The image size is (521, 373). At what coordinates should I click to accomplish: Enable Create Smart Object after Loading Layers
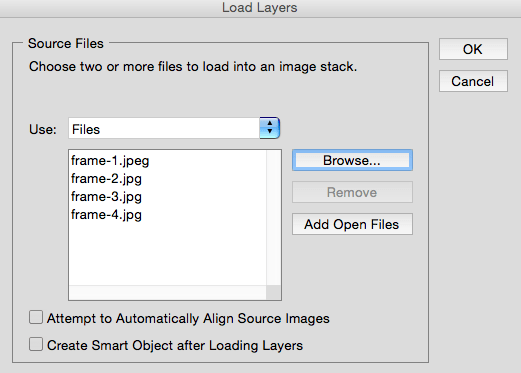tap(36, 344)
